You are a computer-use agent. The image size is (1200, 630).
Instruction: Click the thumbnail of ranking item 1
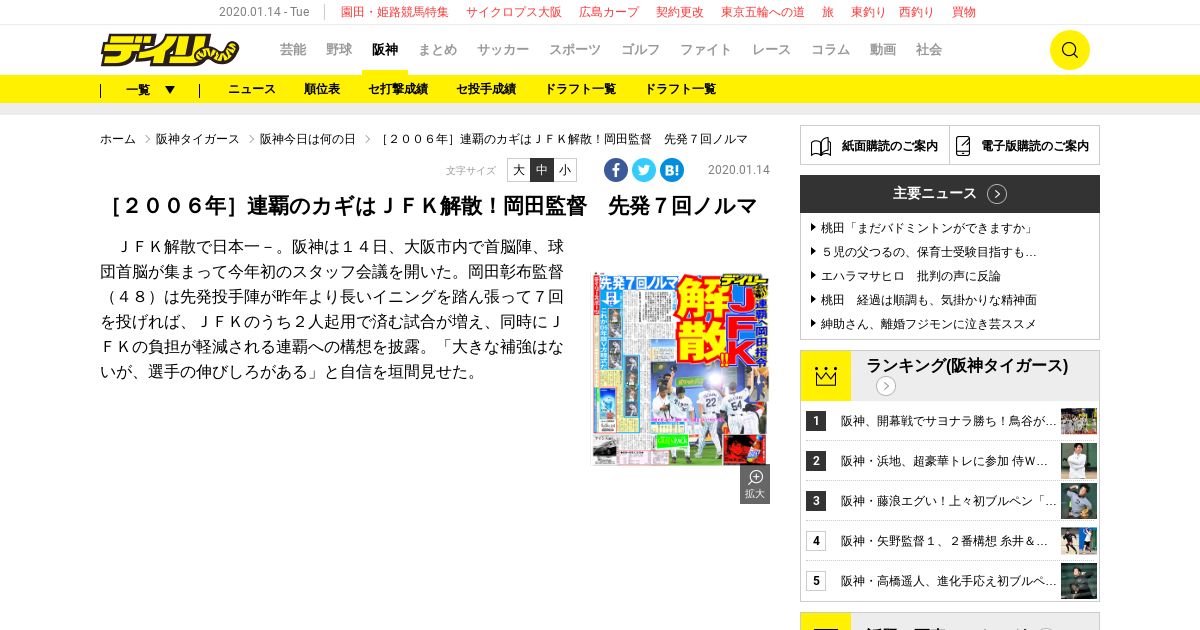pos(1079,421)
